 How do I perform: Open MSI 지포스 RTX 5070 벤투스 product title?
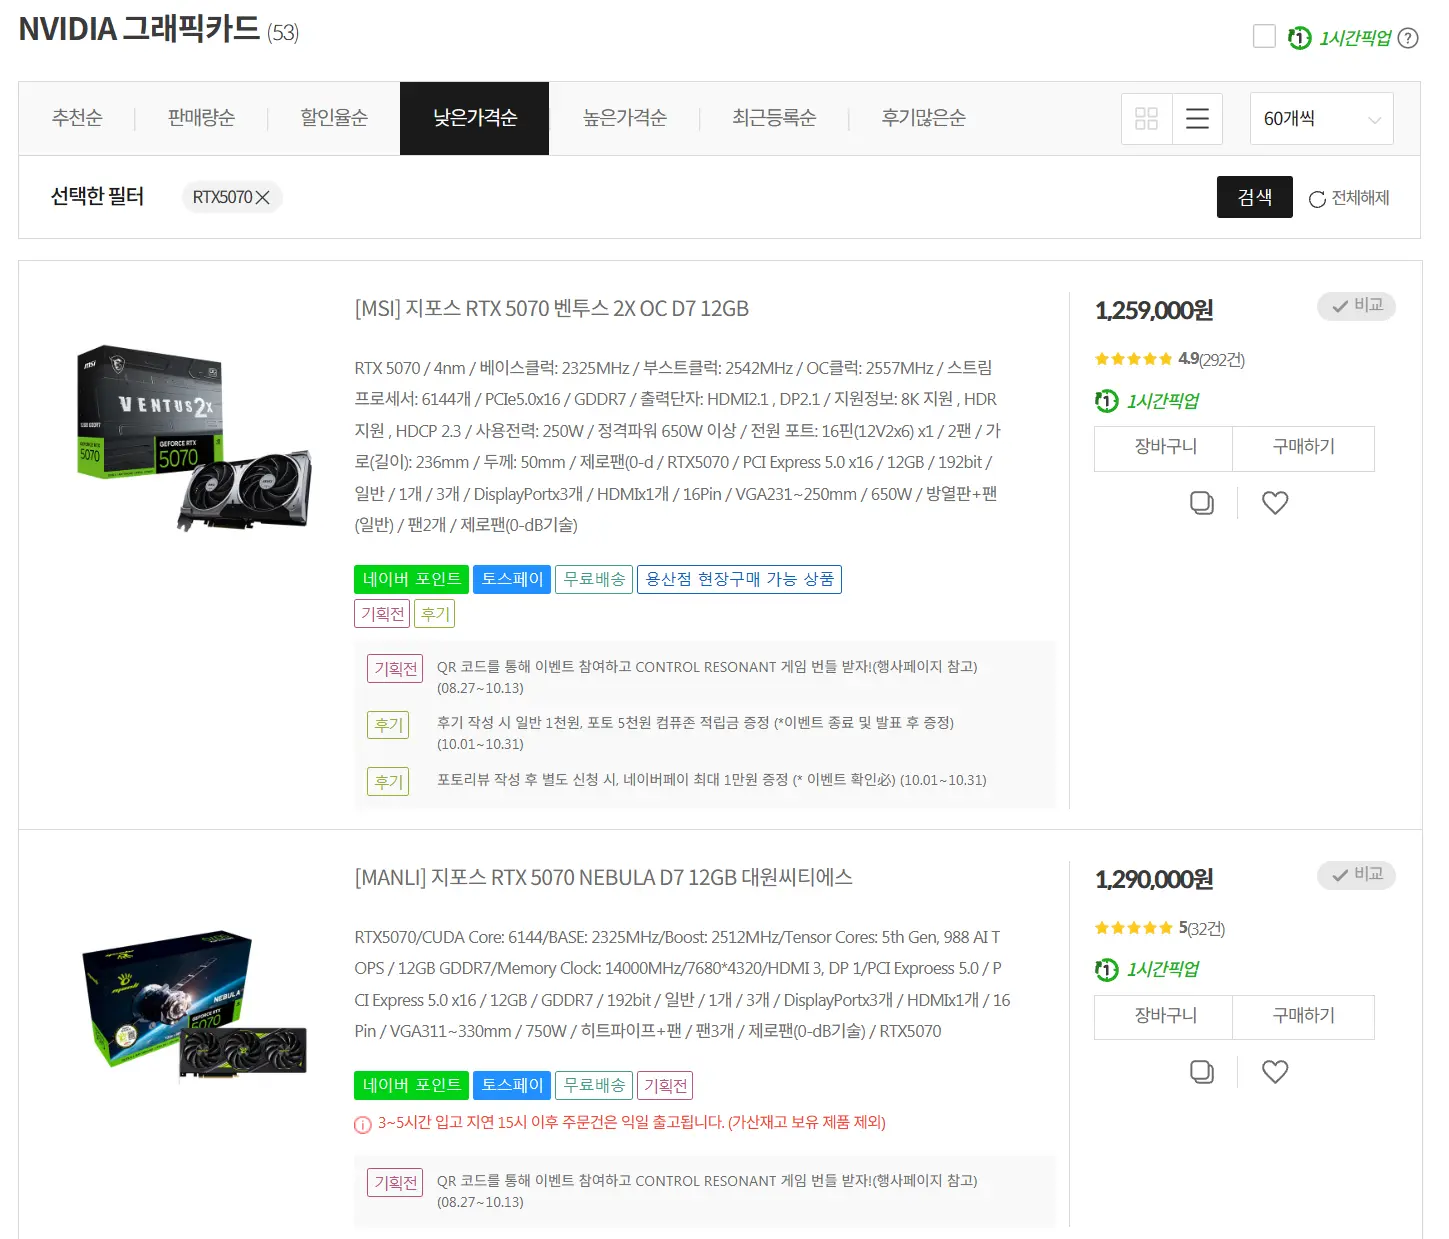coord(552,309)
